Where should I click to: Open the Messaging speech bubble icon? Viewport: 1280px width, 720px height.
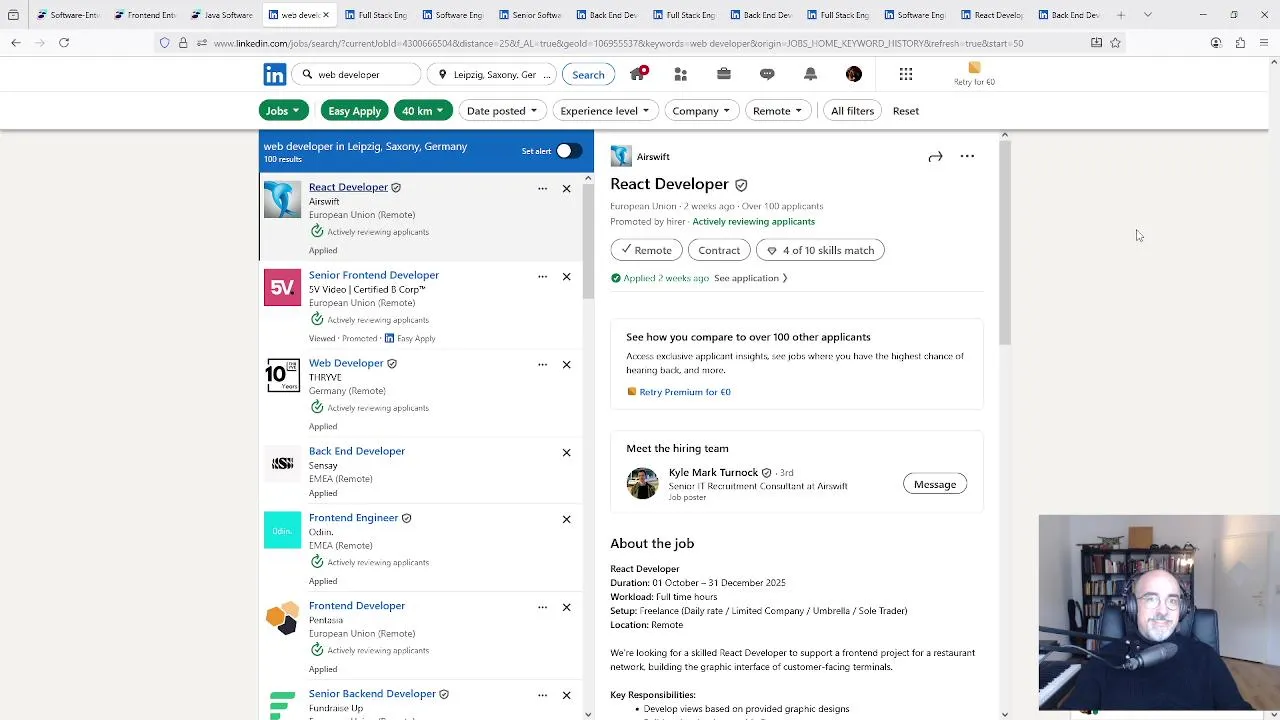point(767,74)
